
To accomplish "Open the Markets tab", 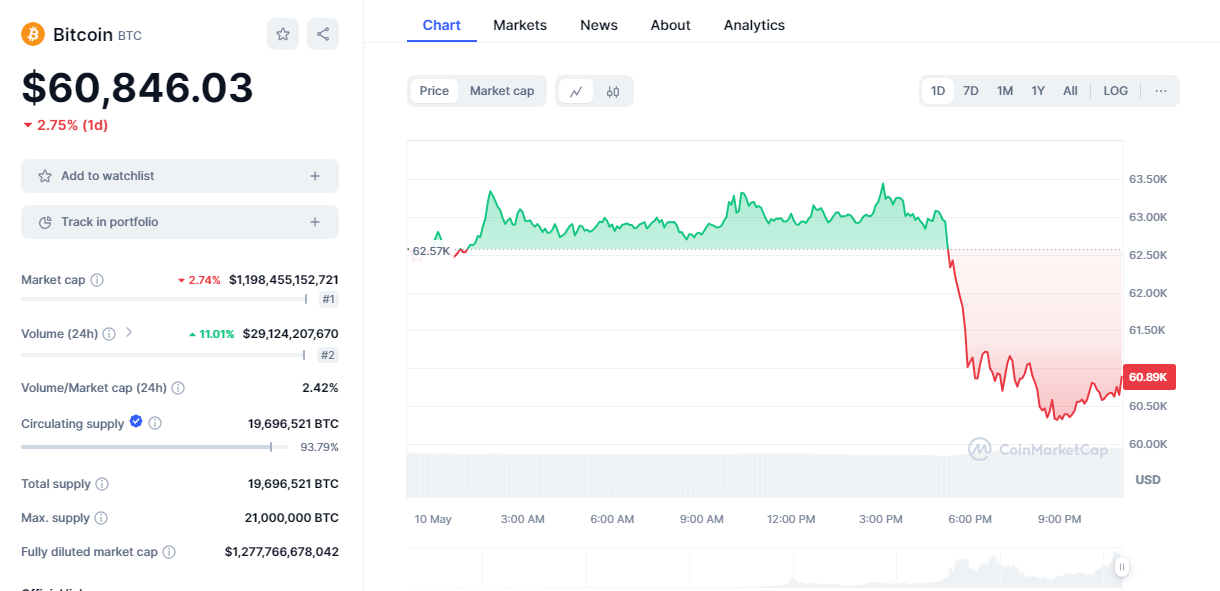I will pyautogui.click(x=520, y=25).
